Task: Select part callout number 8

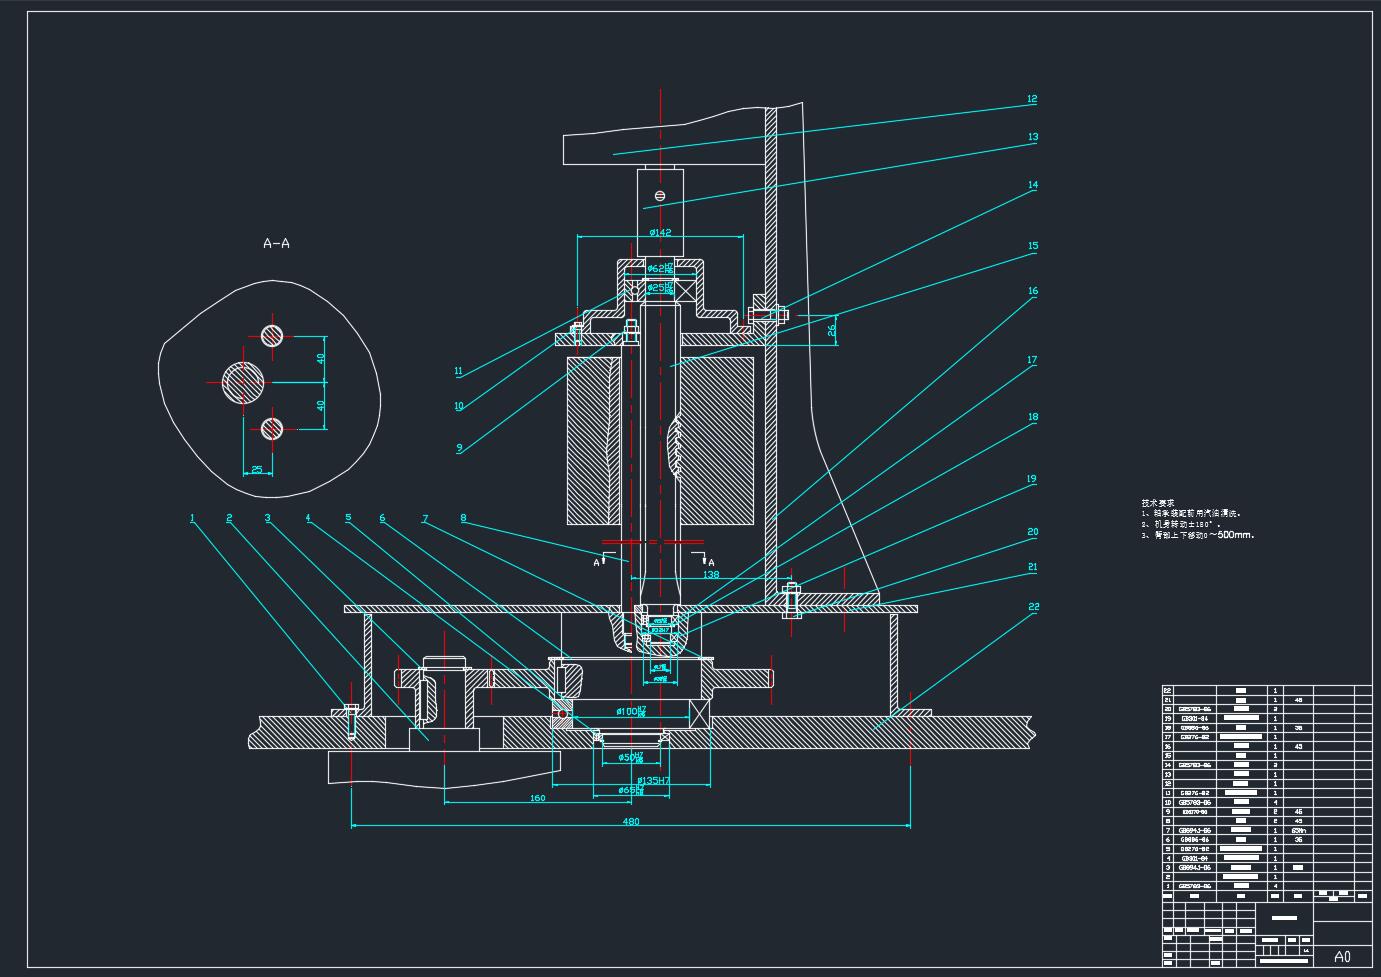Action: click(463, 518)
